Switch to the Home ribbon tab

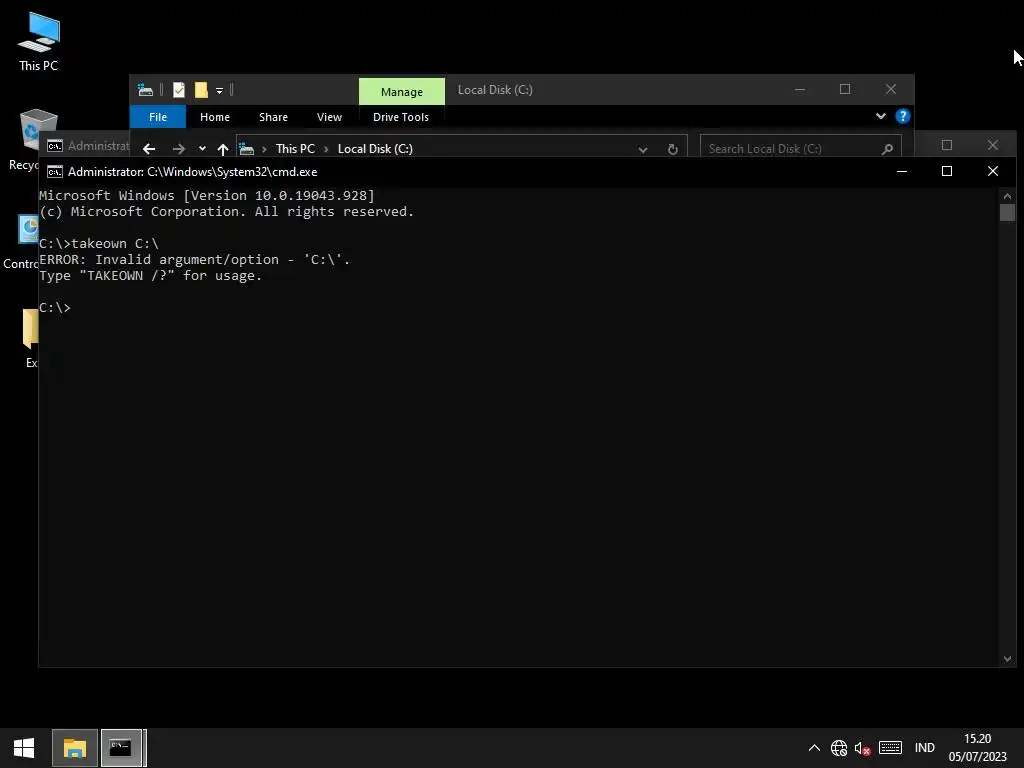[215, 117]
